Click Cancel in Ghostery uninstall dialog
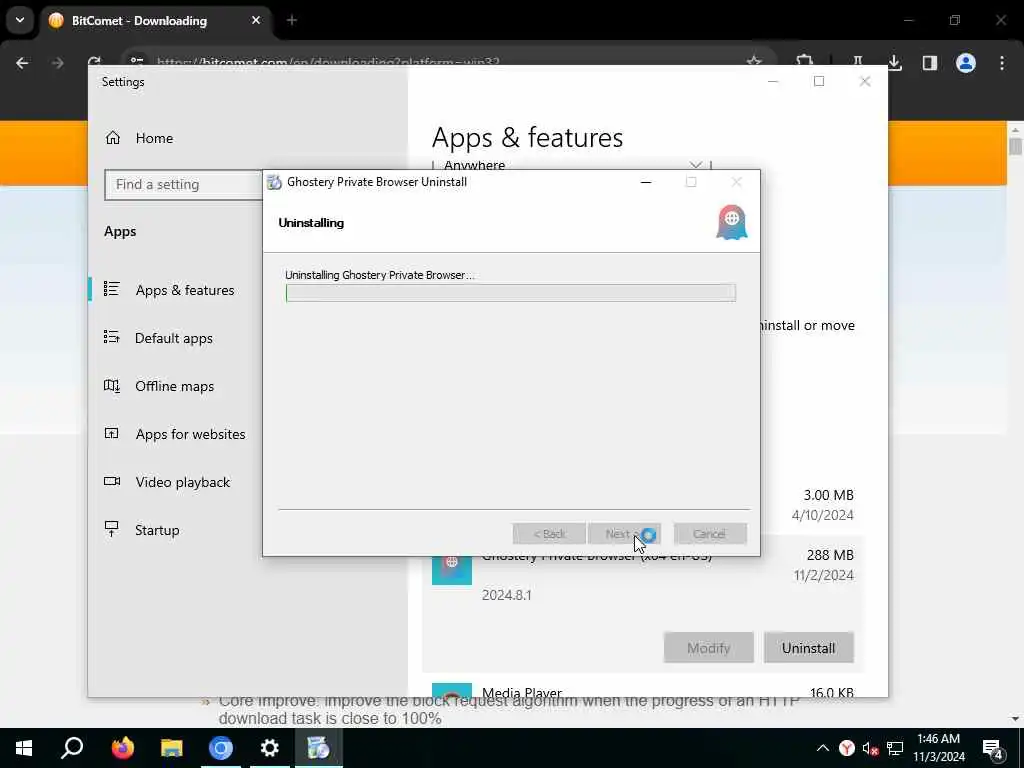 coord(710,534)
